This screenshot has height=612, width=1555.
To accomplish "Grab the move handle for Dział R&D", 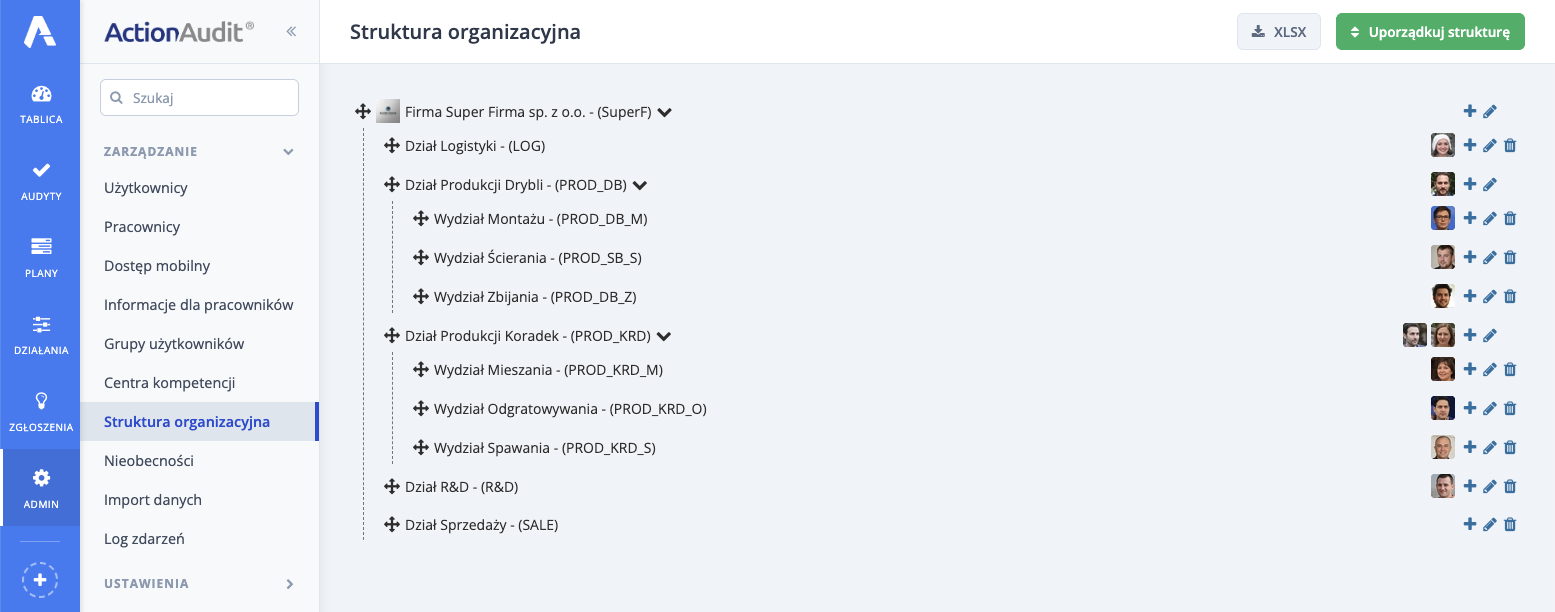I will coord(392,487).
